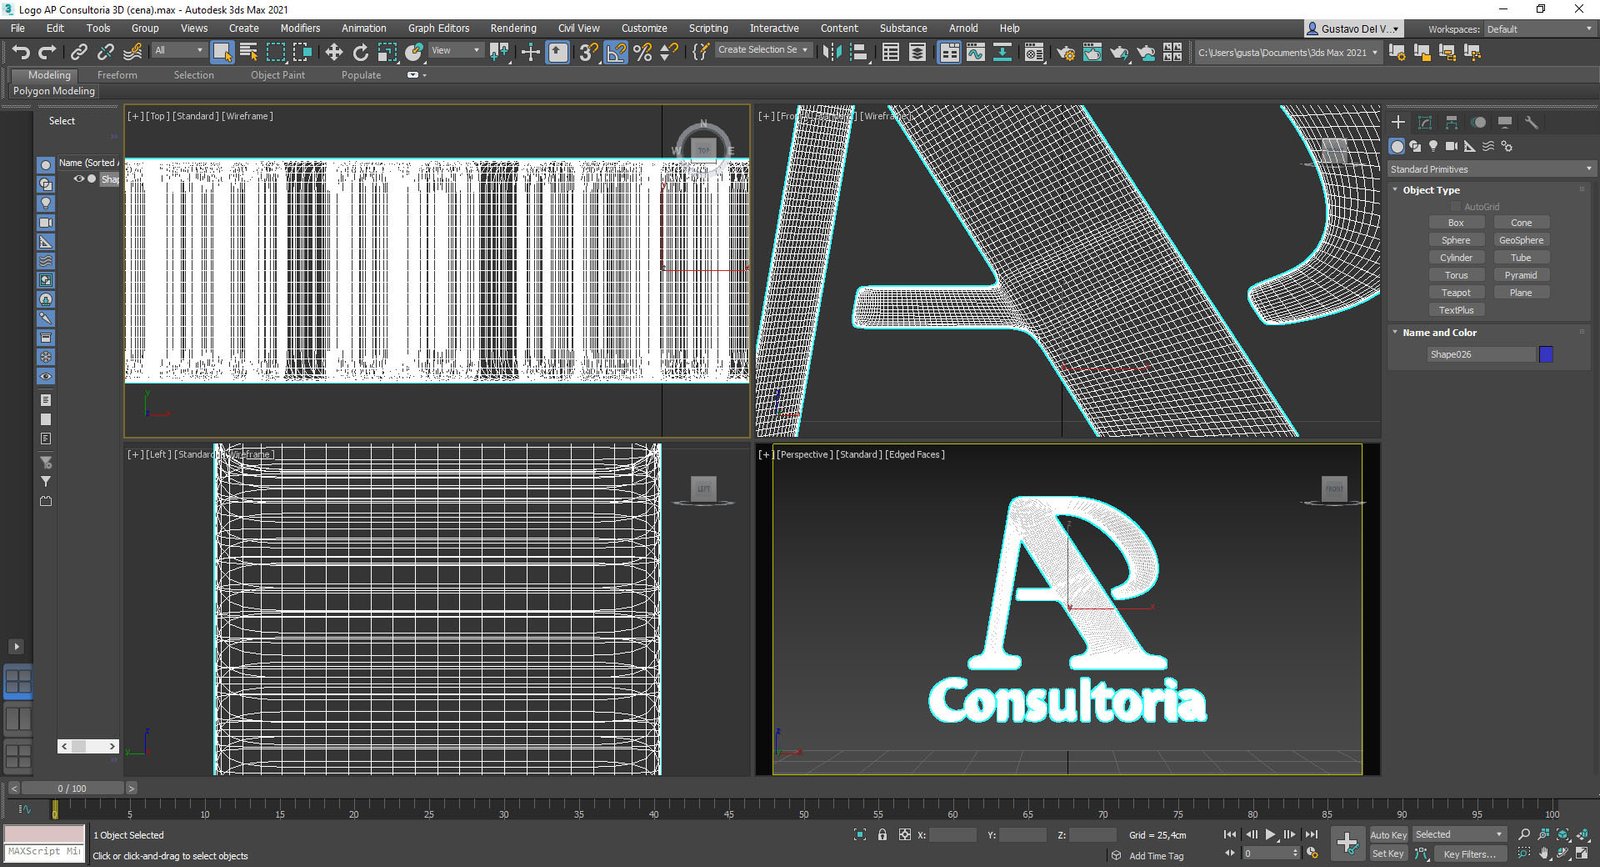
Task: Open the selection filter All dropdown
Action: [178, 50]
